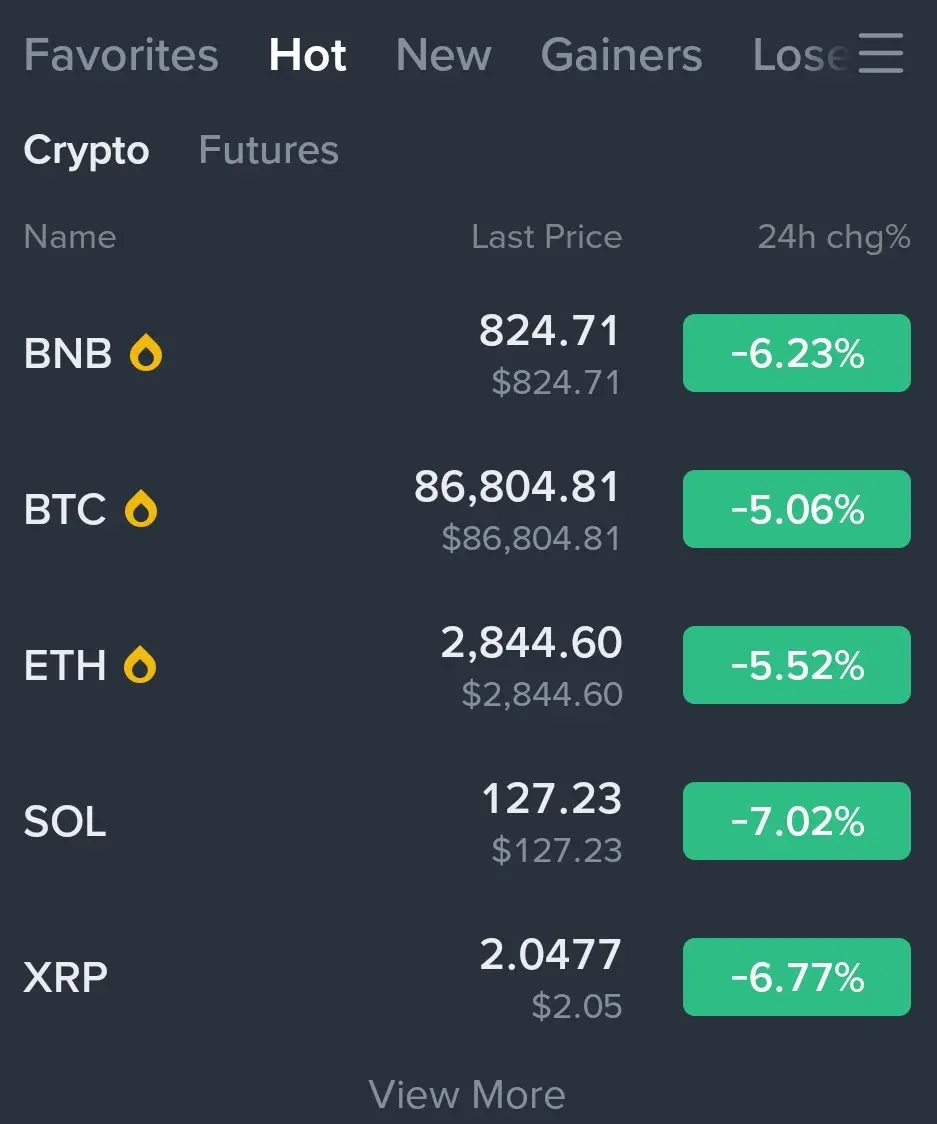Select the Hot tab
This screenshot has width=937, height=1124.
(307, 55)
